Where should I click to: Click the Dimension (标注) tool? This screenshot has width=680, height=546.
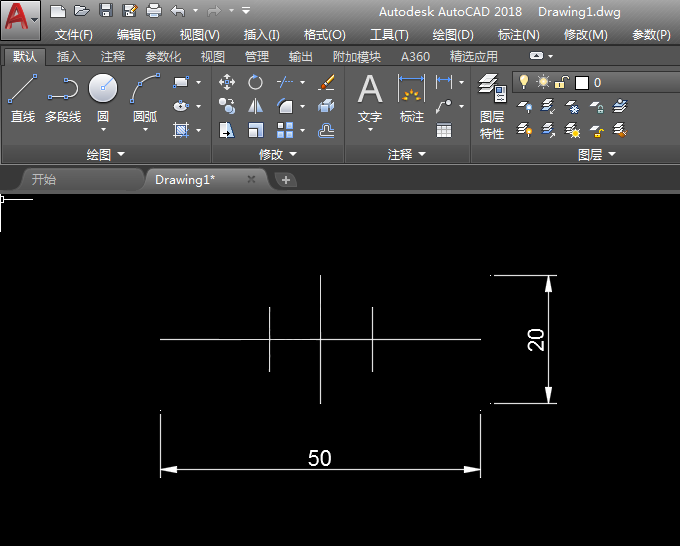pyautogui.click(x=411, y=98)
